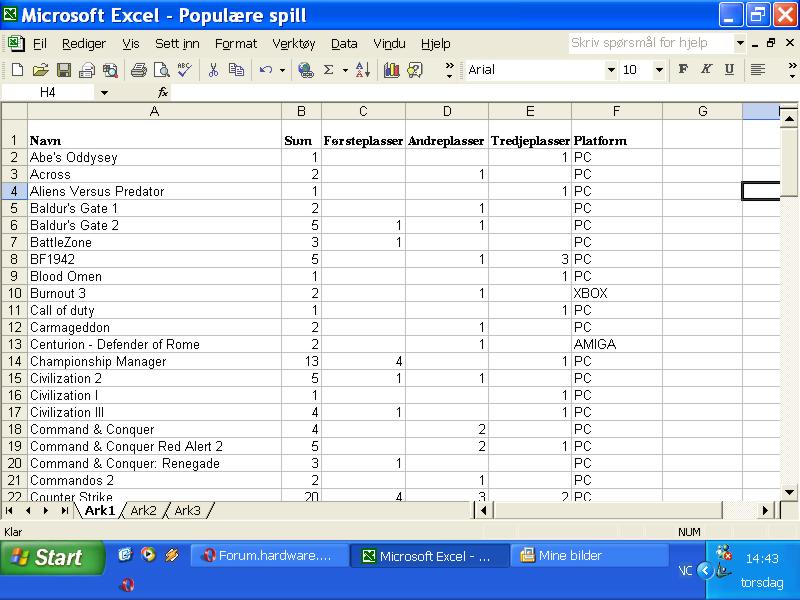
Task: Open the Chart Wizard icon
Action: click(391, 70)
